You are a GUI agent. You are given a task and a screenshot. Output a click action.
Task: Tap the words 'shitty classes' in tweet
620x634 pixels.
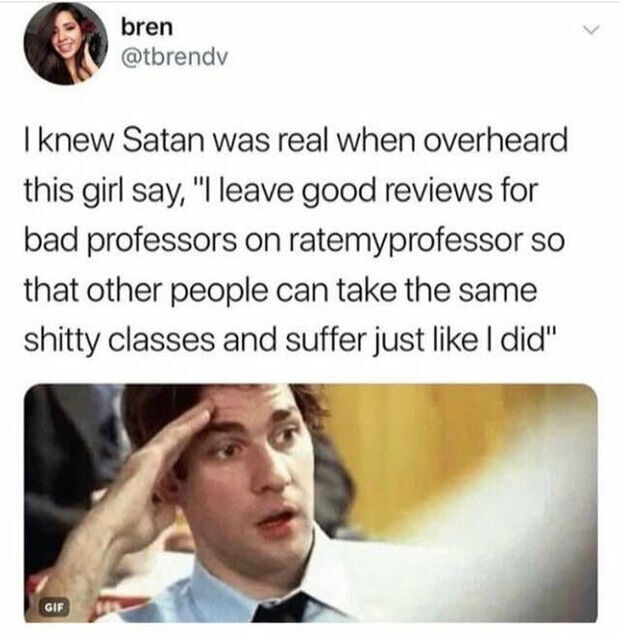(119, 340)
